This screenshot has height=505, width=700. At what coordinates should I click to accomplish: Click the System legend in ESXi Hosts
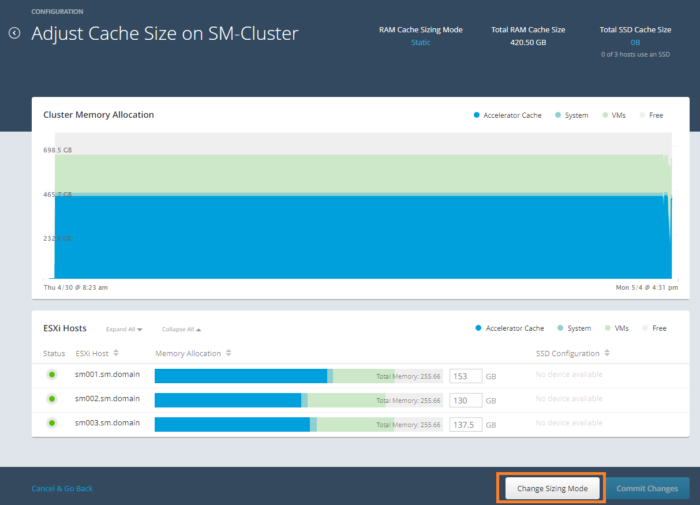[575, 328]
